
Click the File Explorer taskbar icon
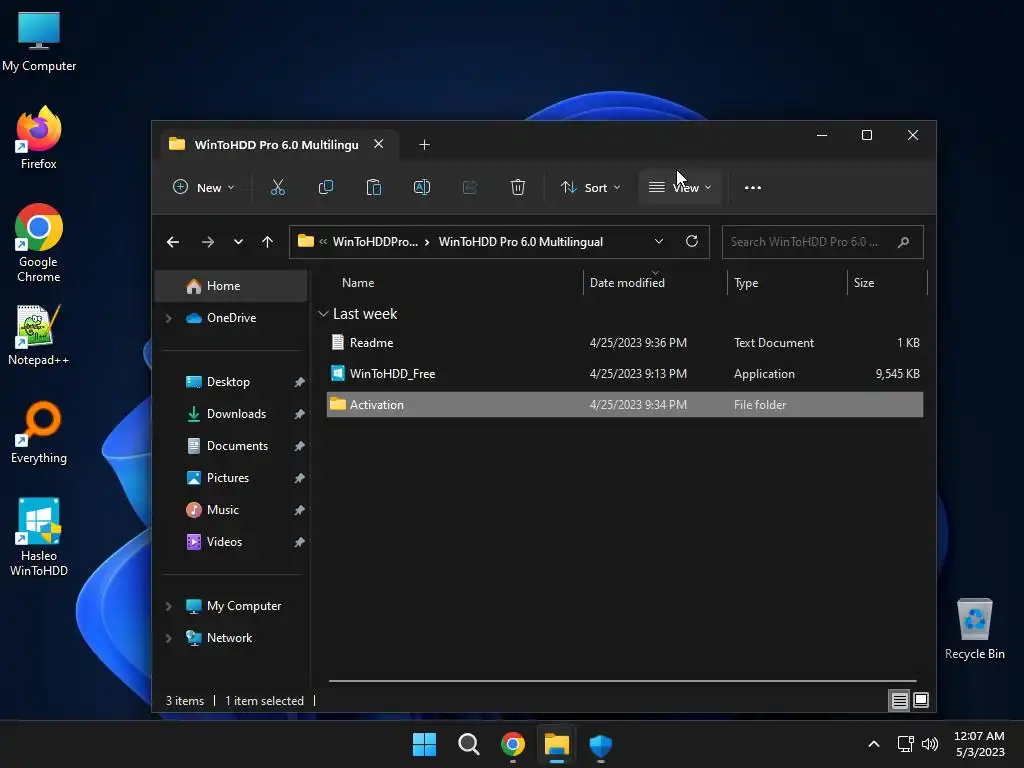[x=557, y=744]
